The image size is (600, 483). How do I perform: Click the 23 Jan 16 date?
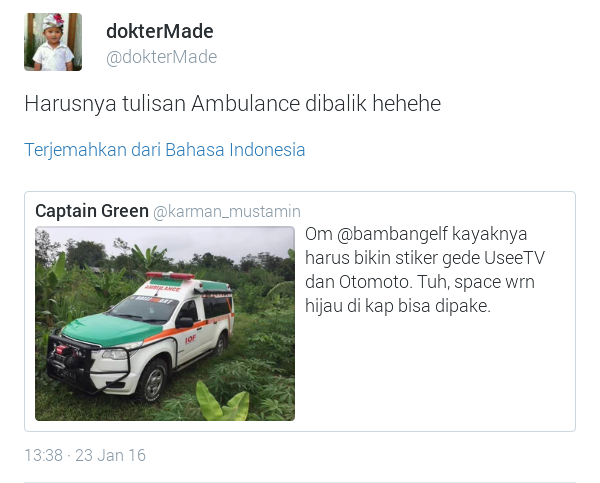[x=111, y=455]
